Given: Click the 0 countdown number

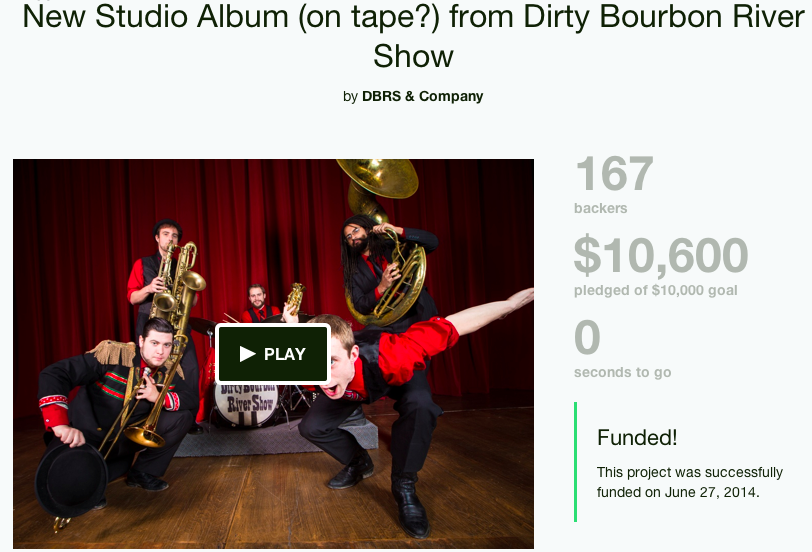Looking at the screenshot, I should [x=587, y=337].
